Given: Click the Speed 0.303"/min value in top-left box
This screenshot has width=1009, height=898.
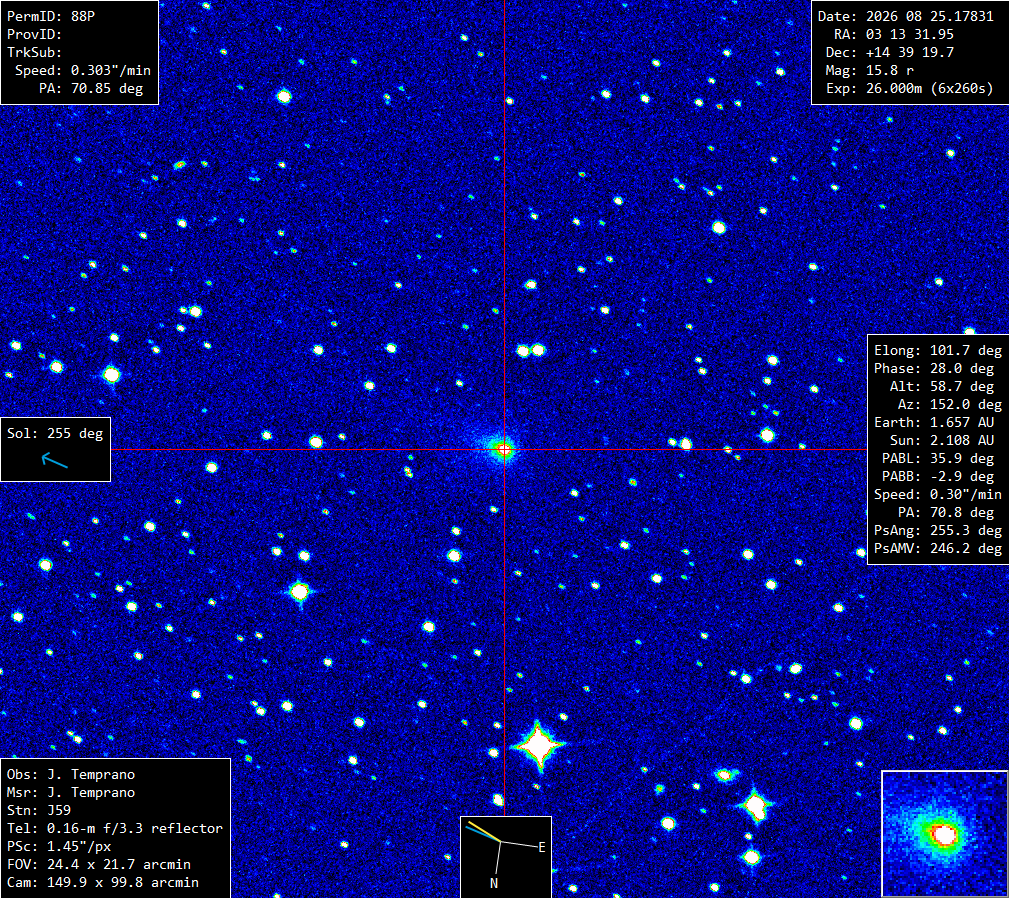Looking at the screenshot, I should pyautogui.click(x=83, y=70).
